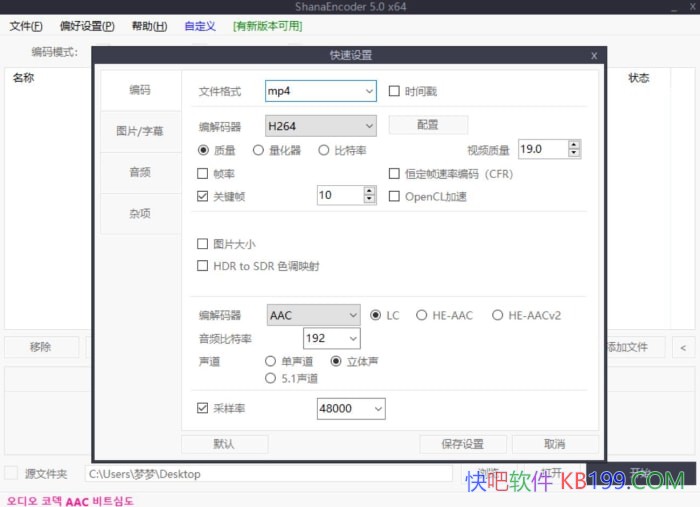Enable the 时间戳 checkbox
Screen dimensions: 700x507
pos(394,91)
